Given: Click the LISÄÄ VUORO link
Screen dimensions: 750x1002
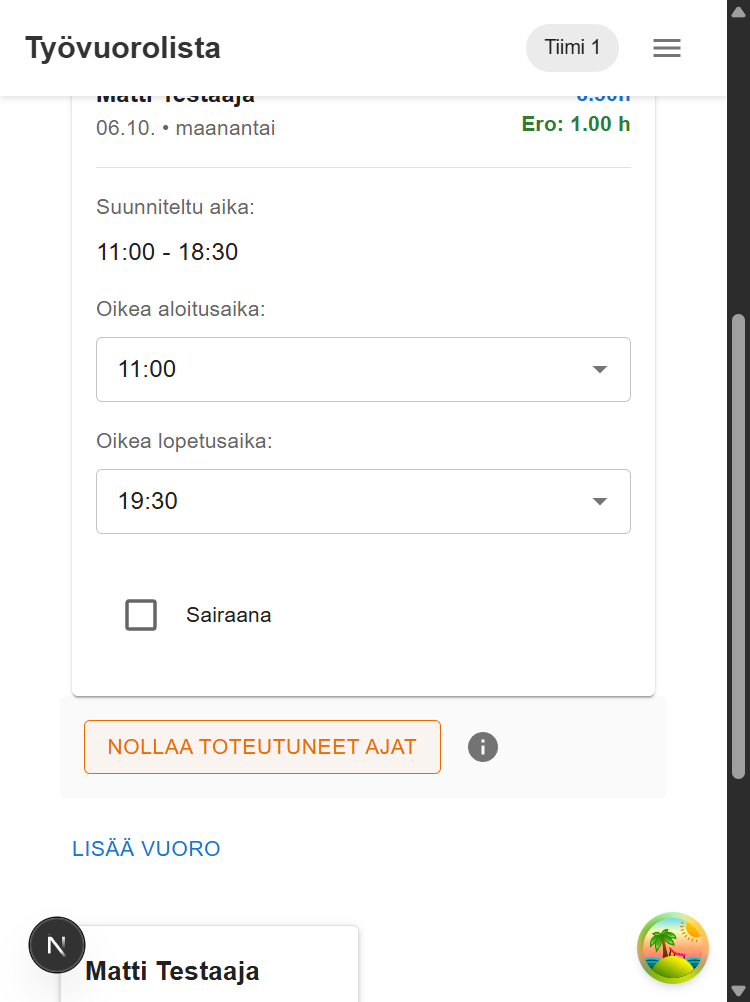Looking at the screenshot, I should (146, 848).
